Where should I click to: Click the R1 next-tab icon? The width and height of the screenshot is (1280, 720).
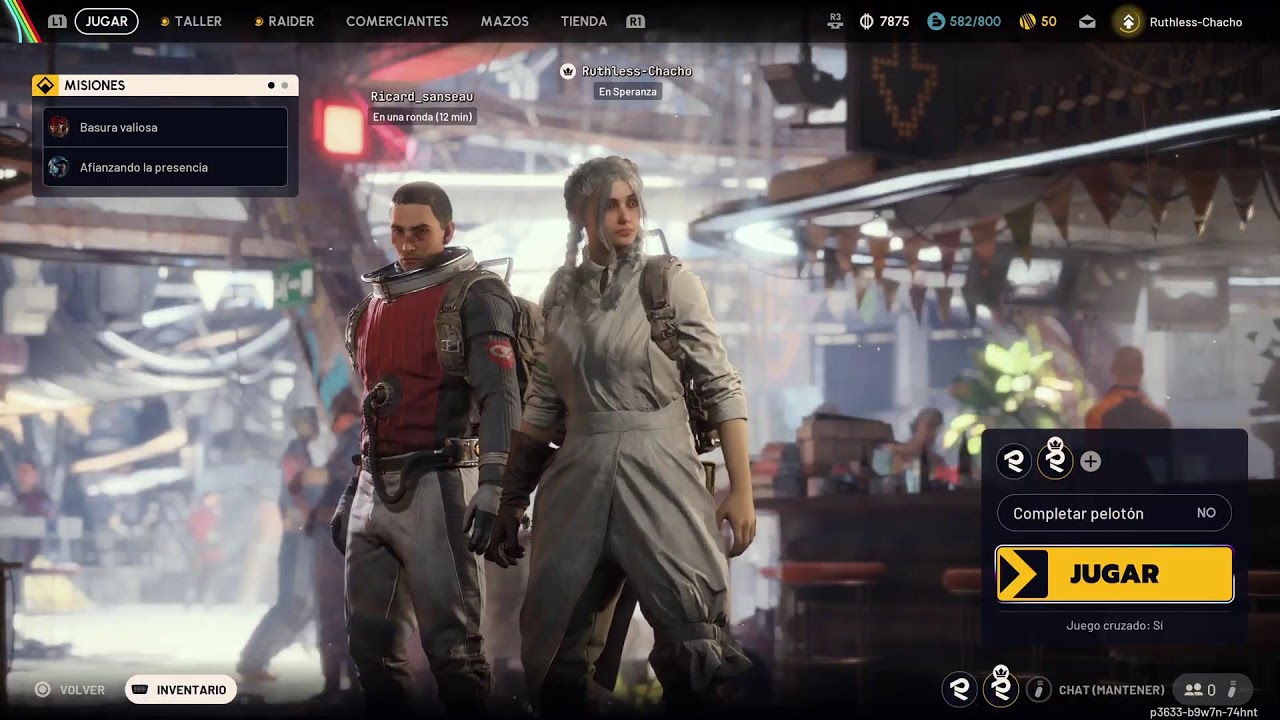(x=635, y=21)
